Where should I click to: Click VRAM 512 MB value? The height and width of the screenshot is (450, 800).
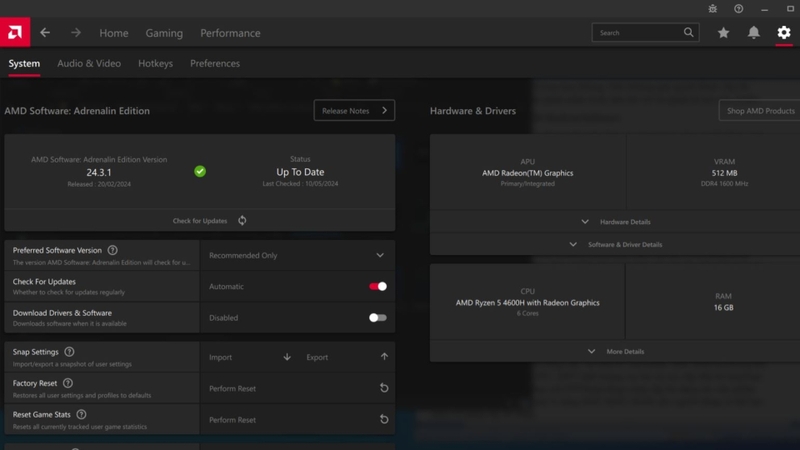(724, 173)
